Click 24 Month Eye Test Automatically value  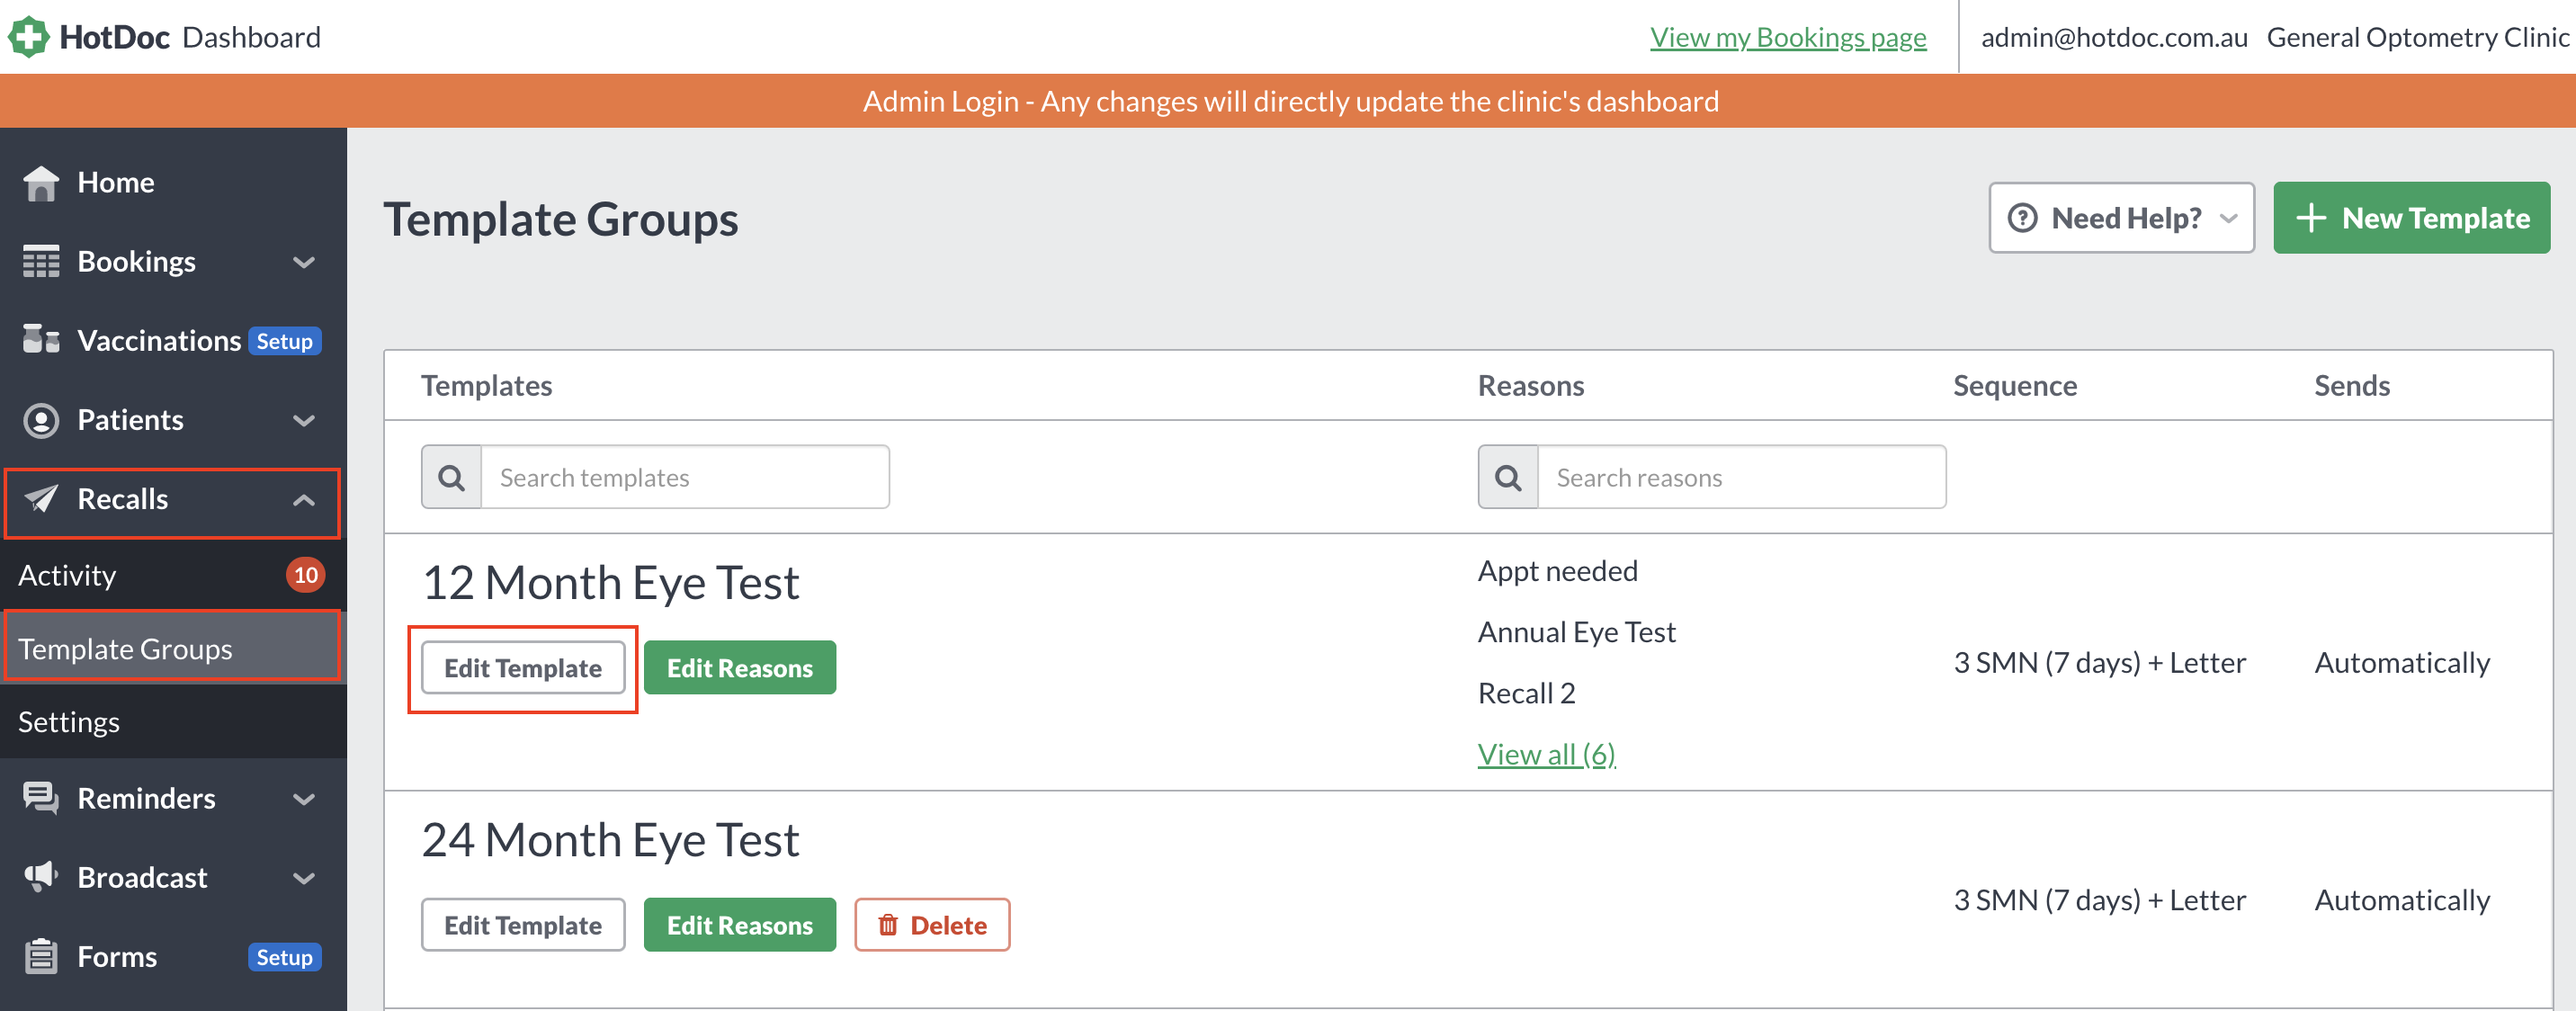[x=2402, y=900]
